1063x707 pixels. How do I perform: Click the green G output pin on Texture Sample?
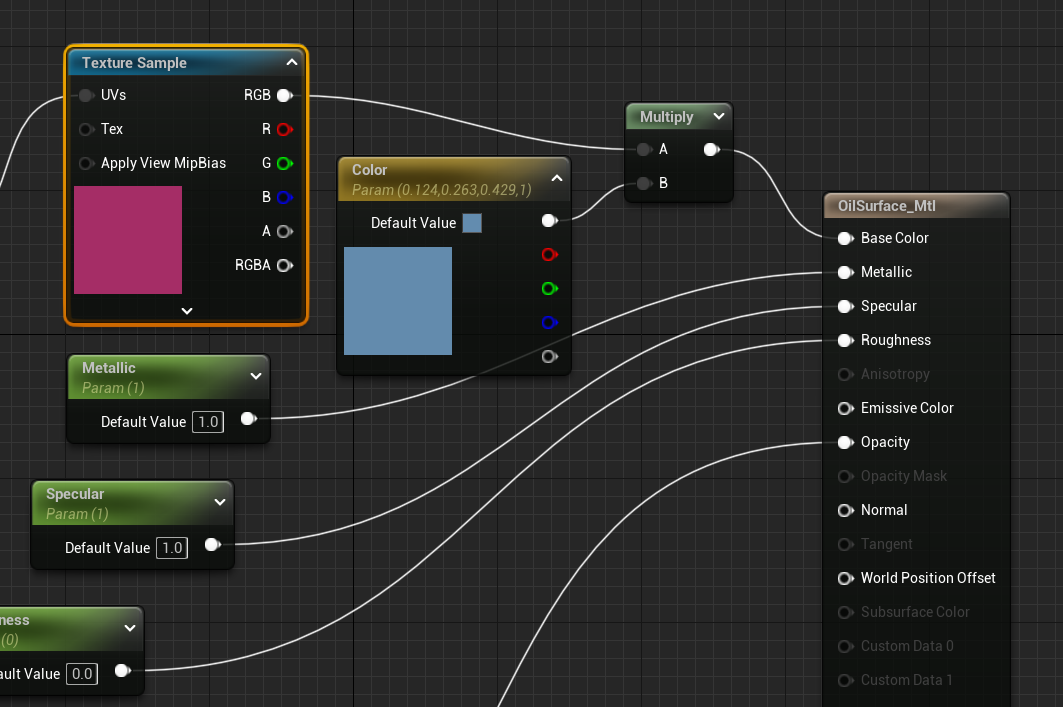(x=285, y=163)
